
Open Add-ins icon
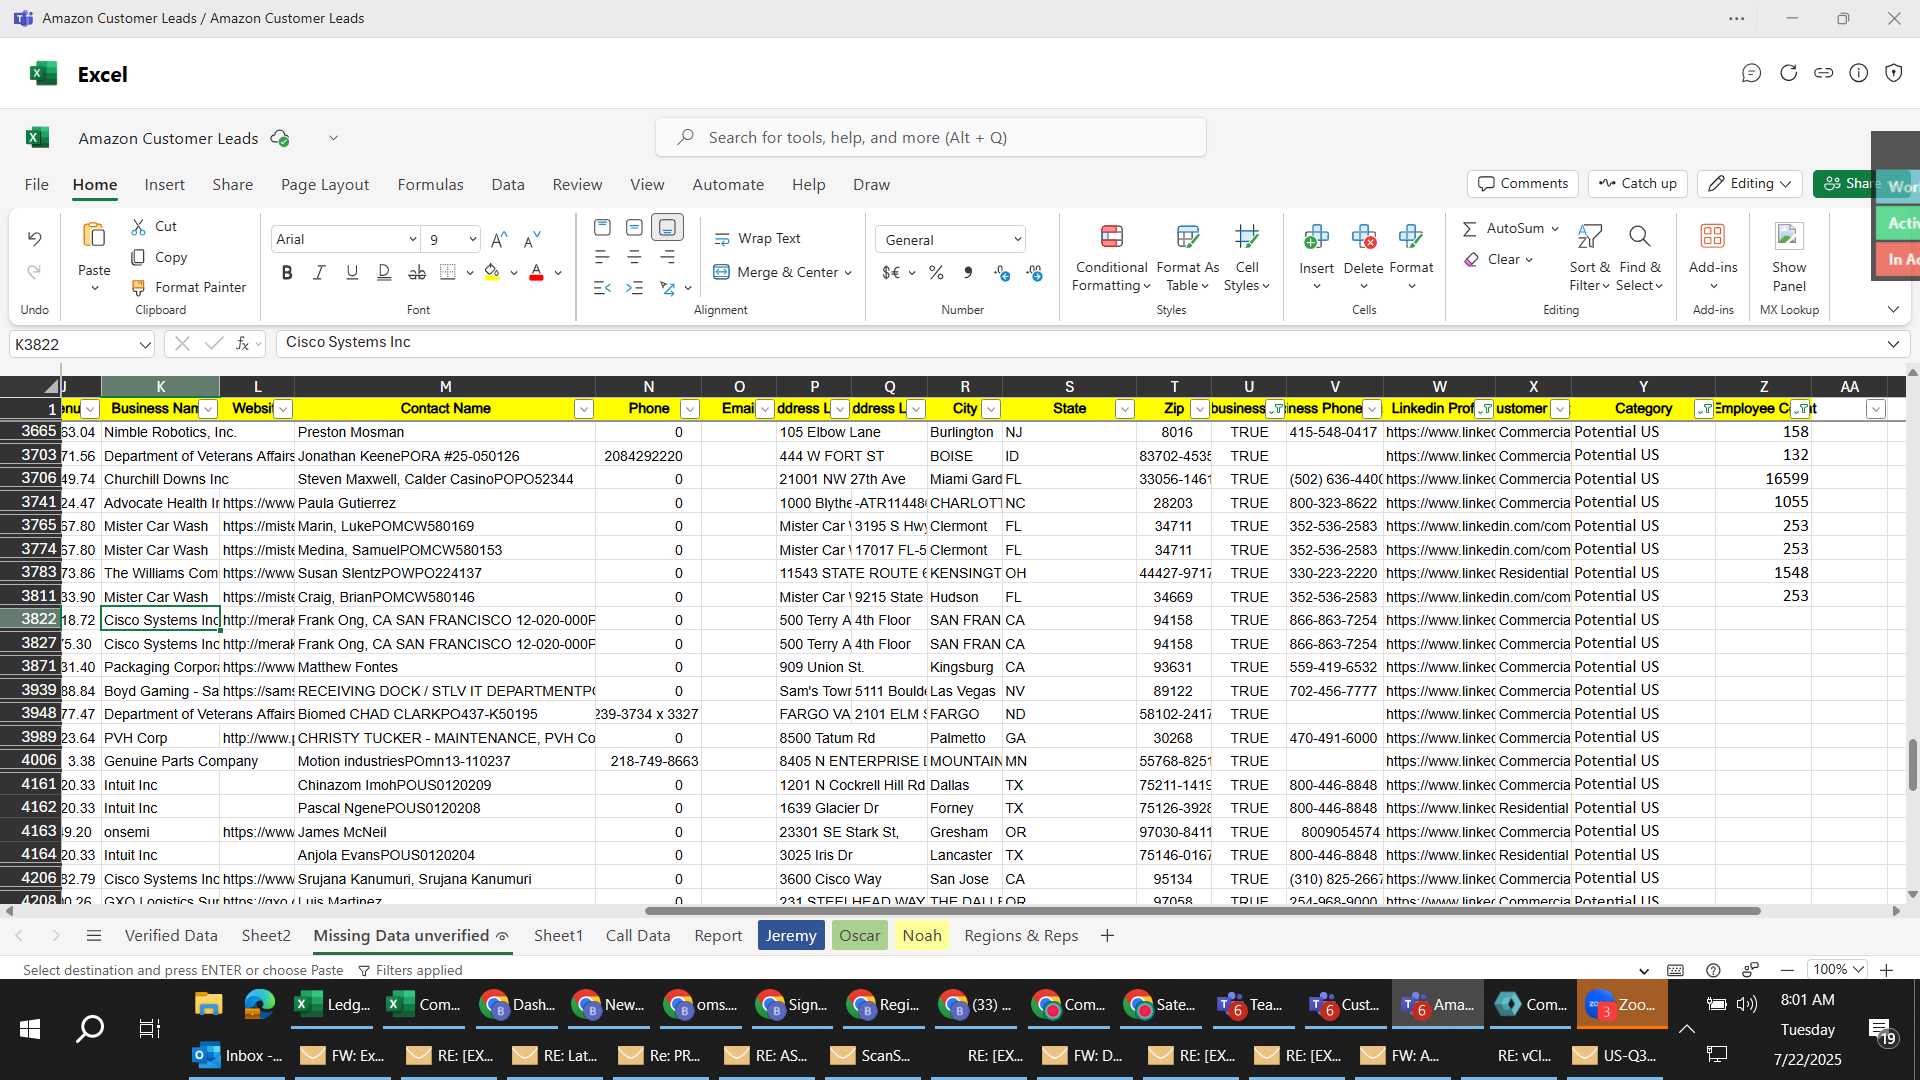pyautogui.click(x=1712, y=237)
